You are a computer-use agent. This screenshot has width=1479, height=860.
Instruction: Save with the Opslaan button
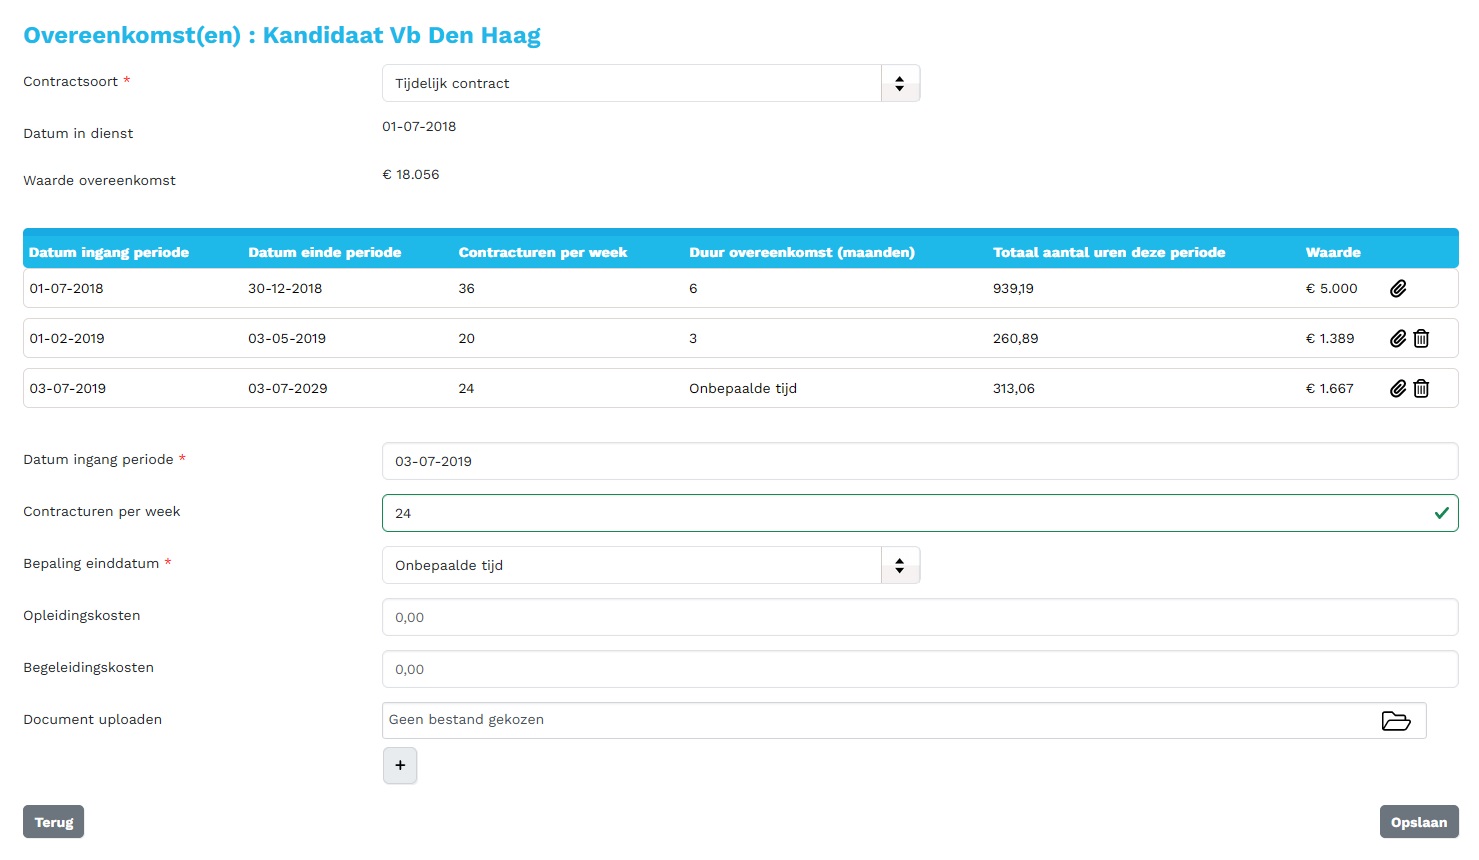click(1419, 822)
